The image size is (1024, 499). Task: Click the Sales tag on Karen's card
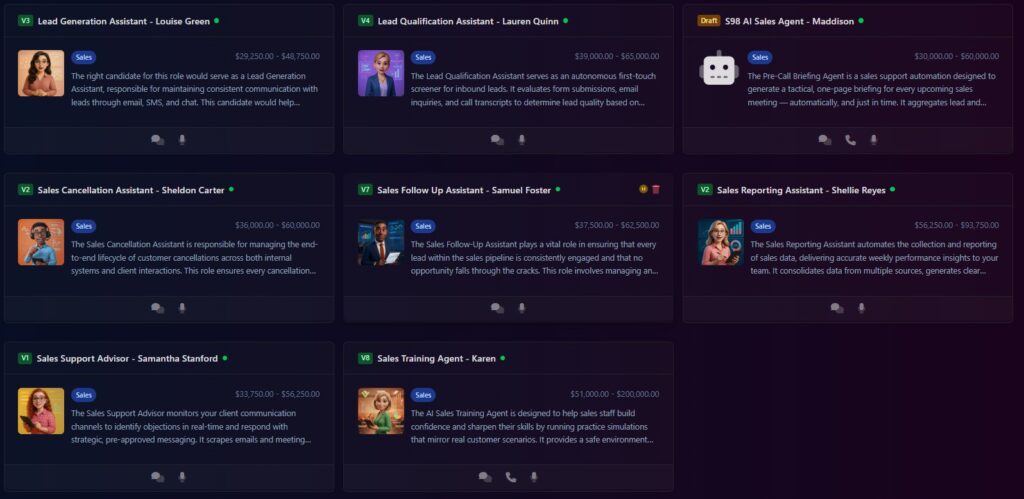pyautogui.click(x=423, y=395)
